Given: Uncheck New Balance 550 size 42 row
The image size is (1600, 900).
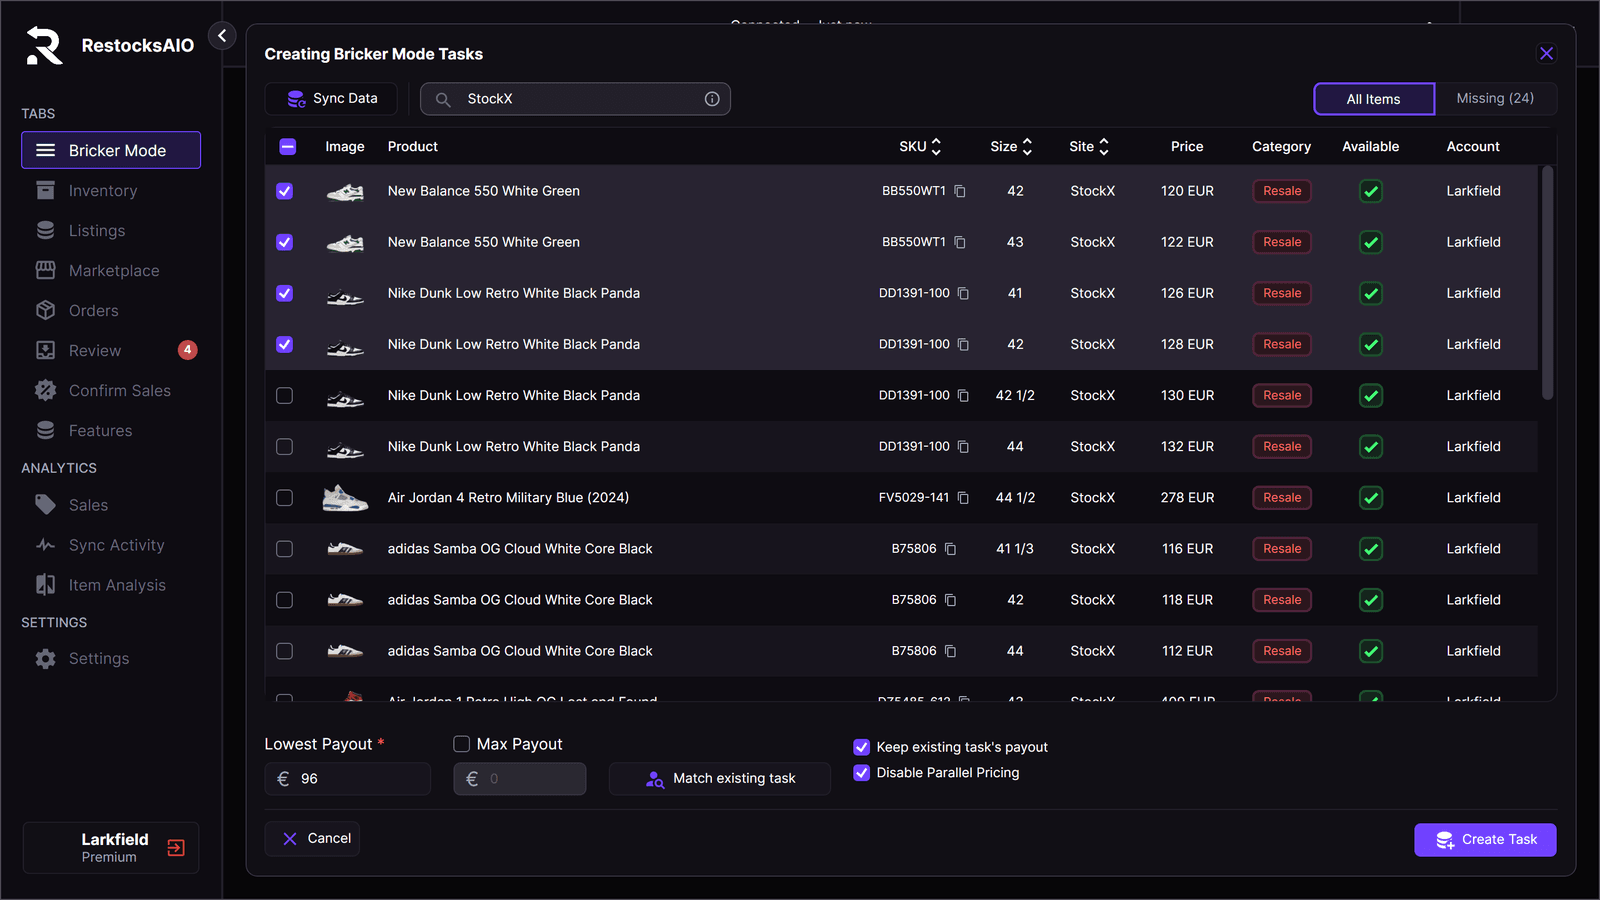Looking at the screenshot, I should tap(285, 191).
